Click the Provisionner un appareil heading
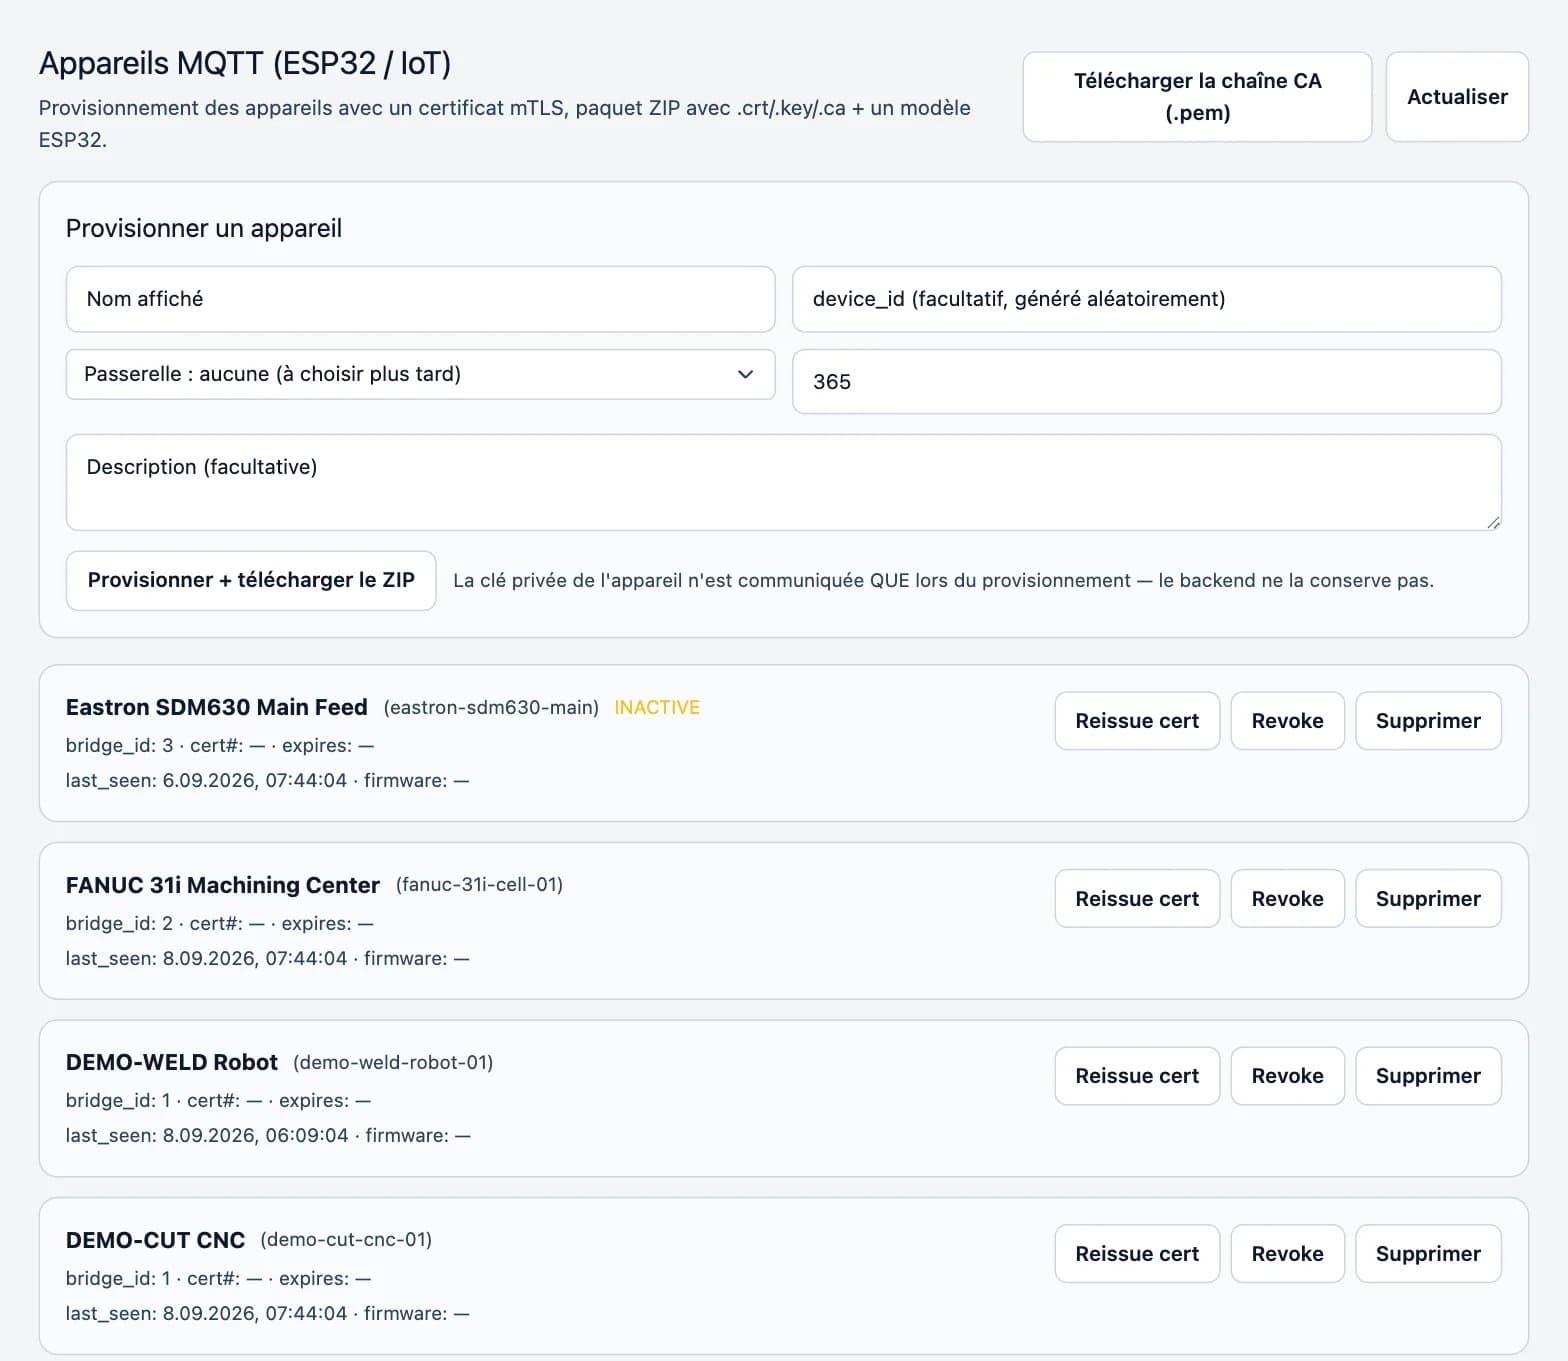Screen dimensions: 1568x1361 (204, 228)
